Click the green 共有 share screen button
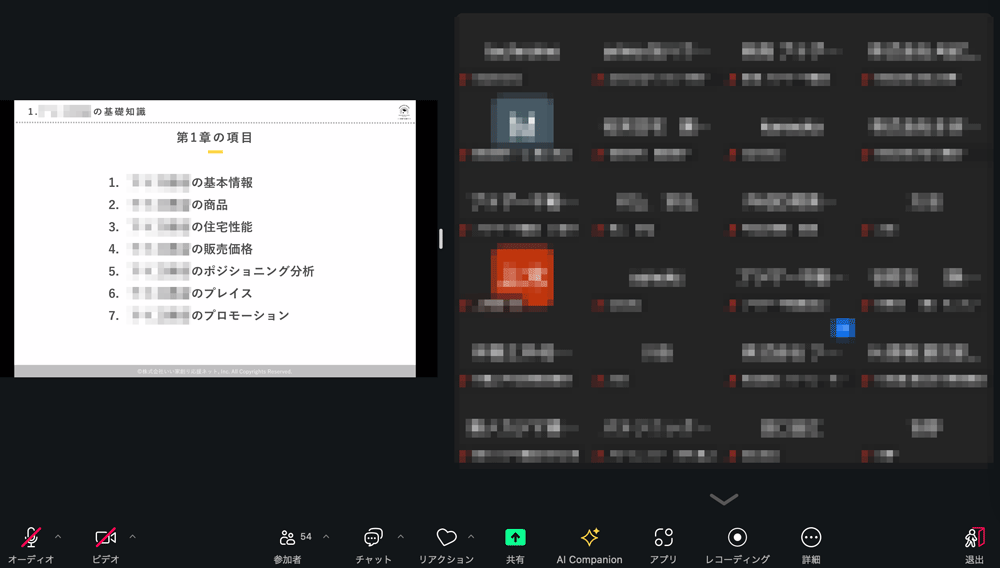The width and height of the screenshot is (1000, 568). tap(515, 538)
